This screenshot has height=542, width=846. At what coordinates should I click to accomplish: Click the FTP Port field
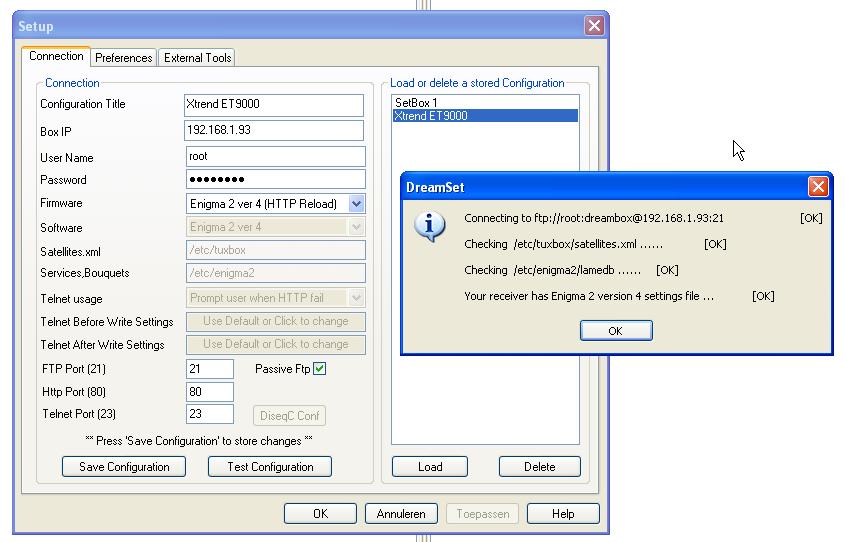click(x=210, y=369)
